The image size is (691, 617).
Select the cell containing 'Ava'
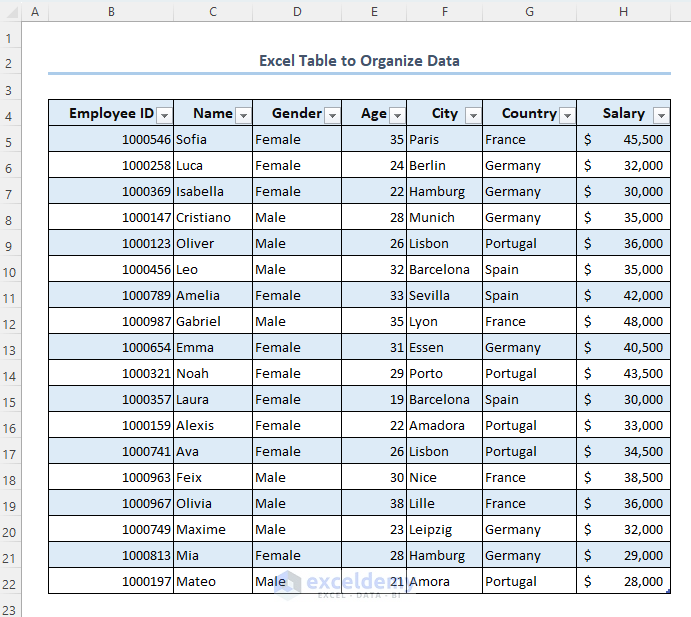click(x=213, y=451)
